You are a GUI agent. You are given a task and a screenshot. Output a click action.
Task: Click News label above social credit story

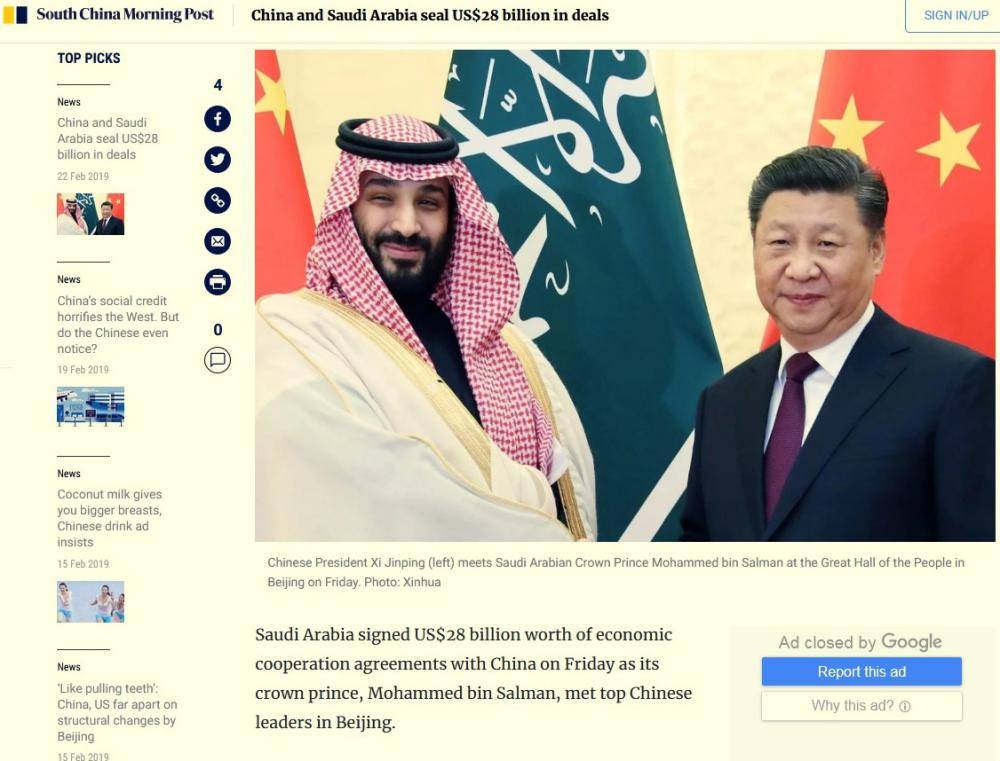click(x=69, y=279)
